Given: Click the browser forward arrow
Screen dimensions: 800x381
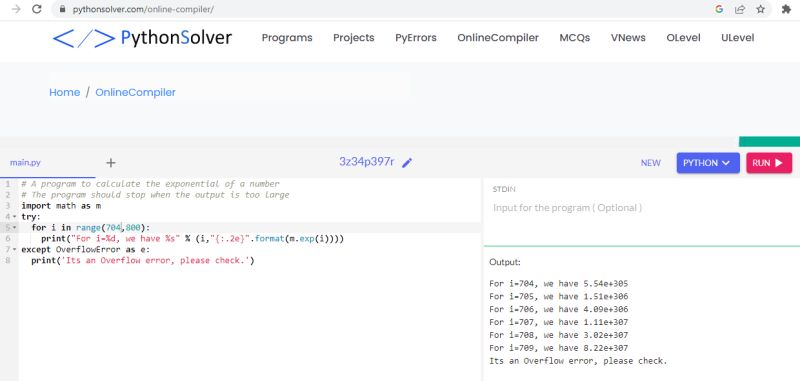Looking at the screenshot, I should pos(16,9).
